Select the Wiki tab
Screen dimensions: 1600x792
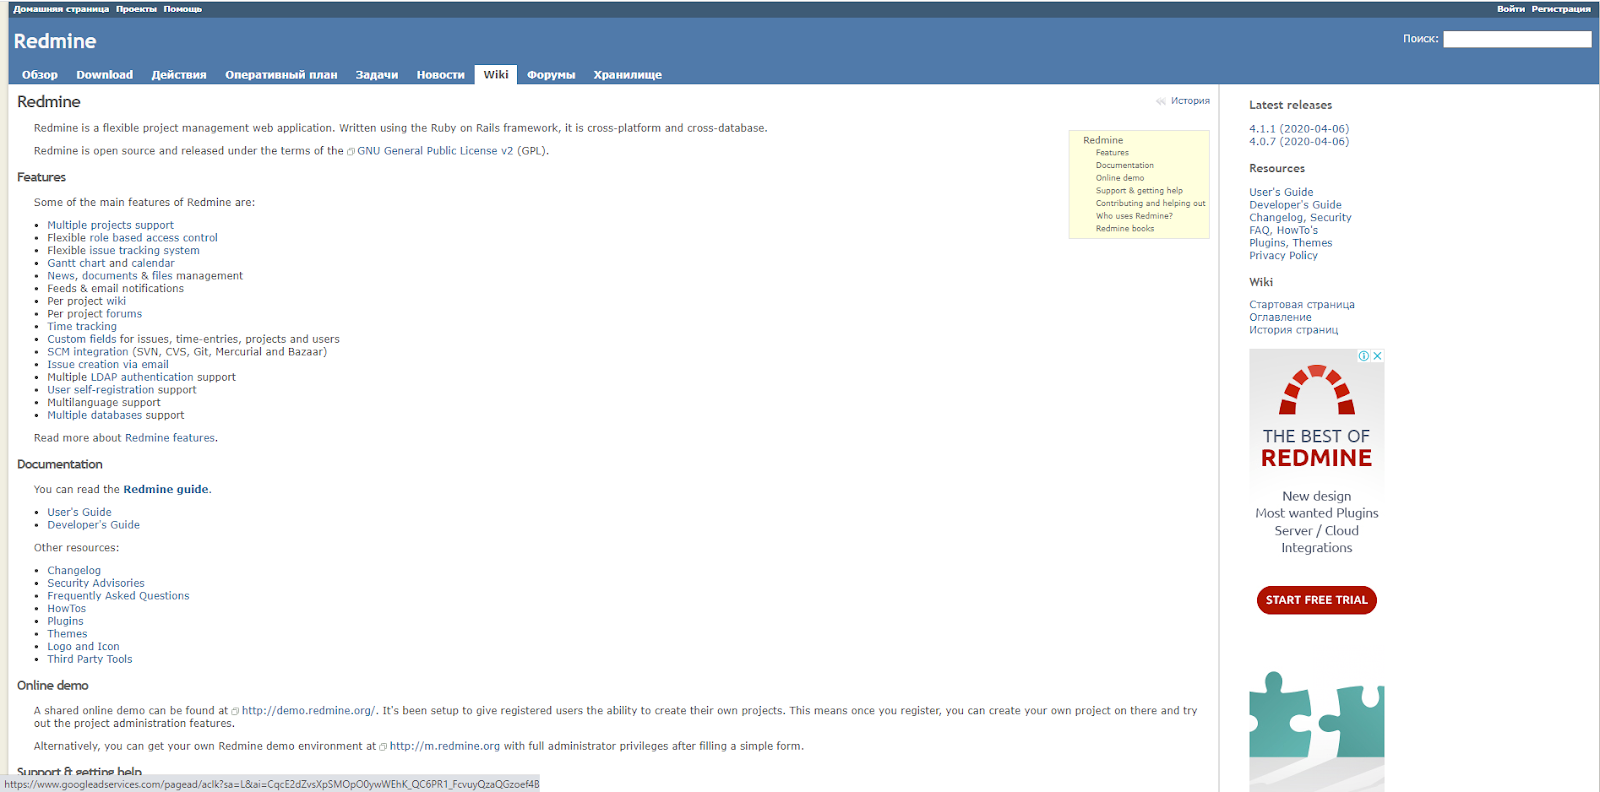(496, 75)
